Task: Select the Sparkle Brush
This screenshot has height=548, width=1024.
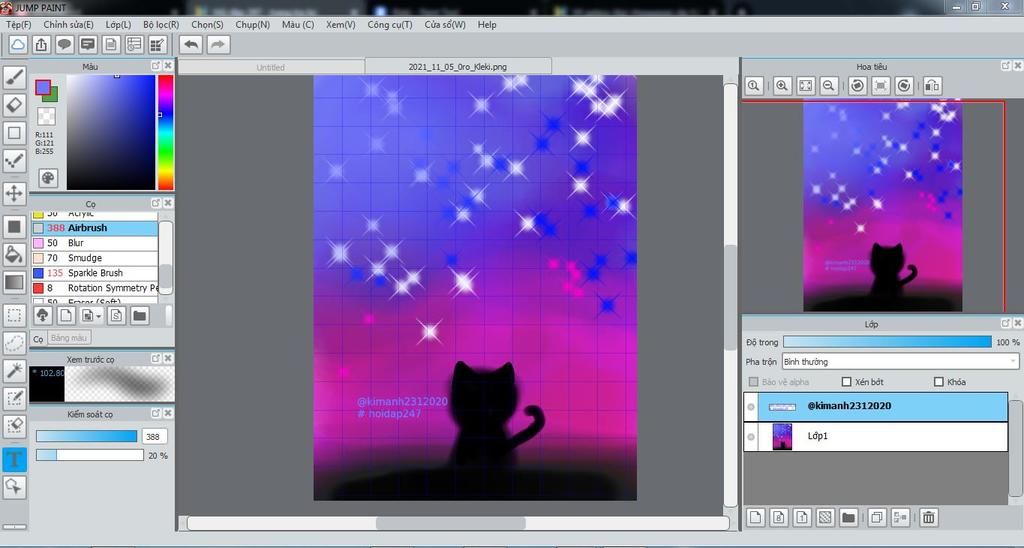Action: tap(95, 273)
